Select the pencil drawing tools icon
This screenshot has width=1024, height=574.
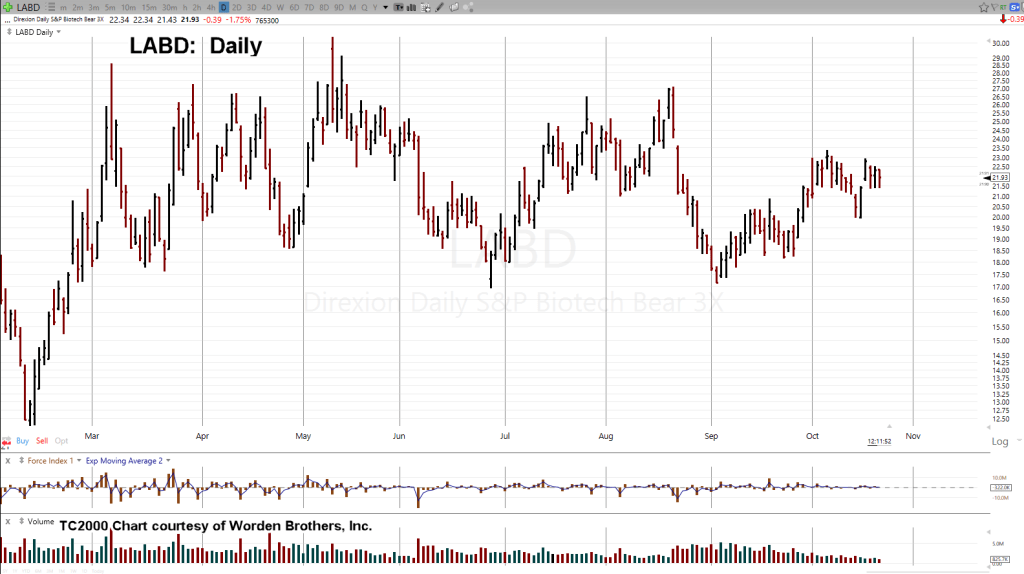click(439, 7)
